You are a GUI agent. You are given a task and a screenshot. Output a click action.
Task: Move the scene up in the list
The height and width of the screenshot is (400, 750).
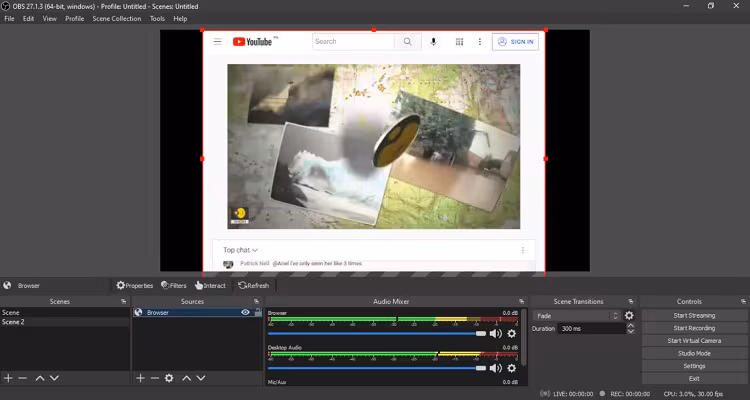(x=40, y=378)
